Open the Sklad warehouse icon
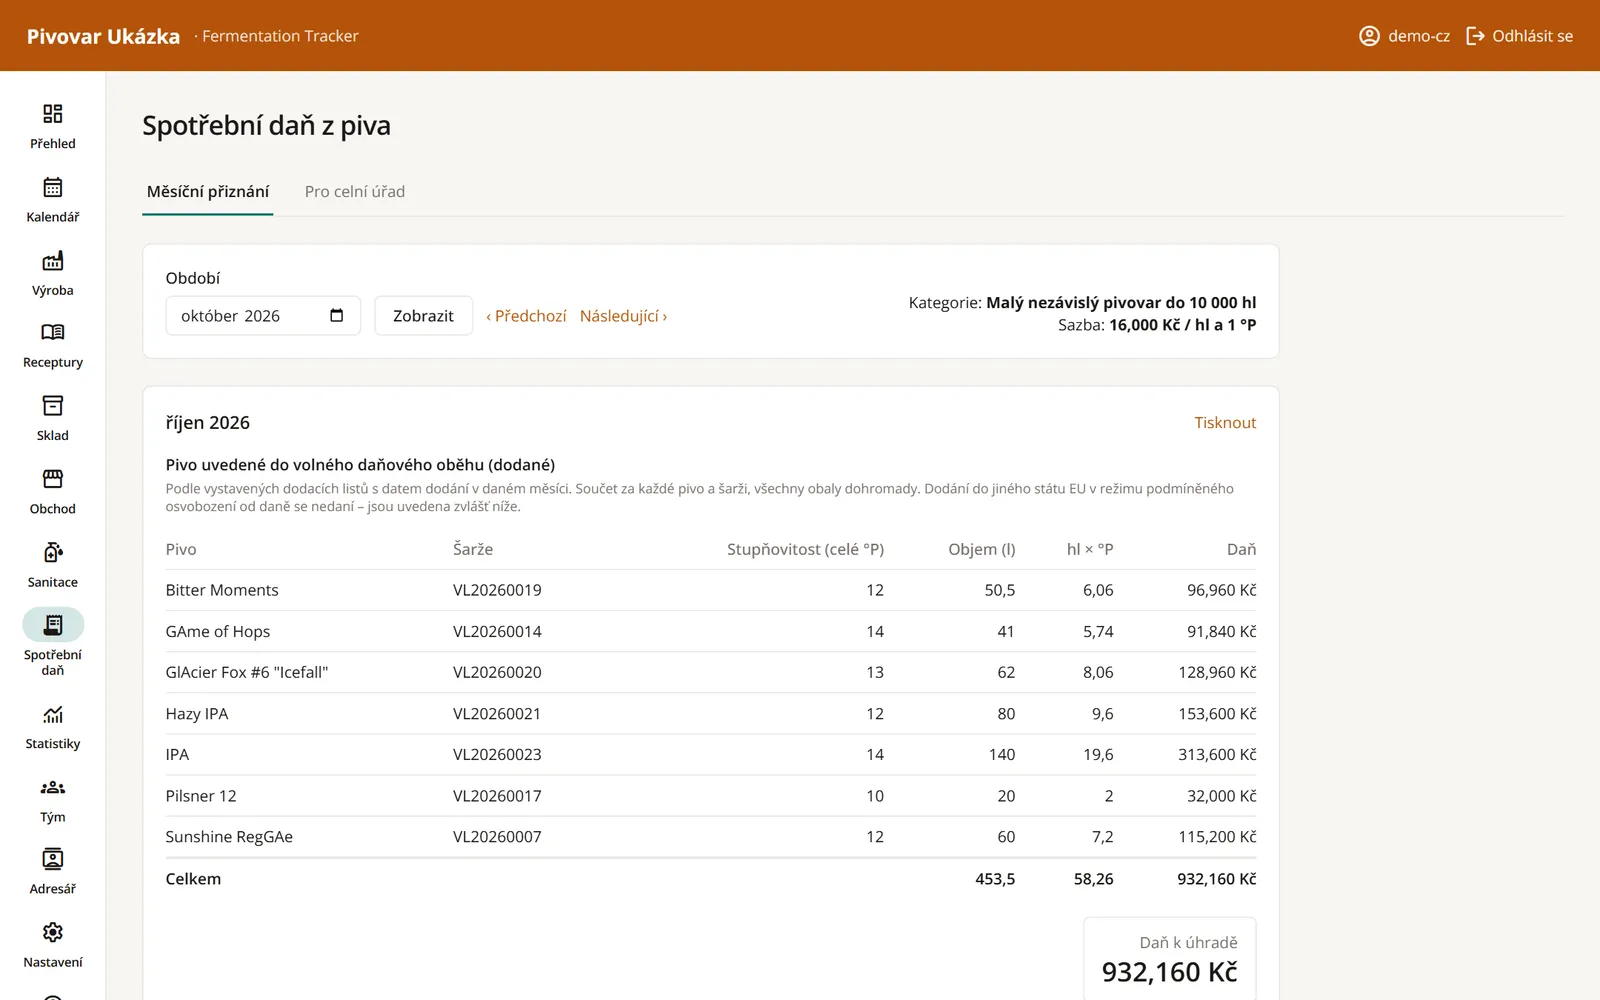 pos(53,405)
